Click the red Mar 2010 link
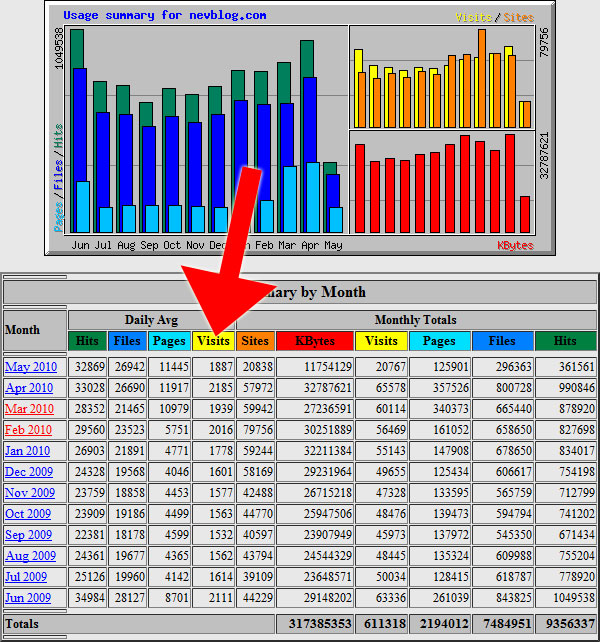Viewport: 600px width, 642px height. coord(30,409)
